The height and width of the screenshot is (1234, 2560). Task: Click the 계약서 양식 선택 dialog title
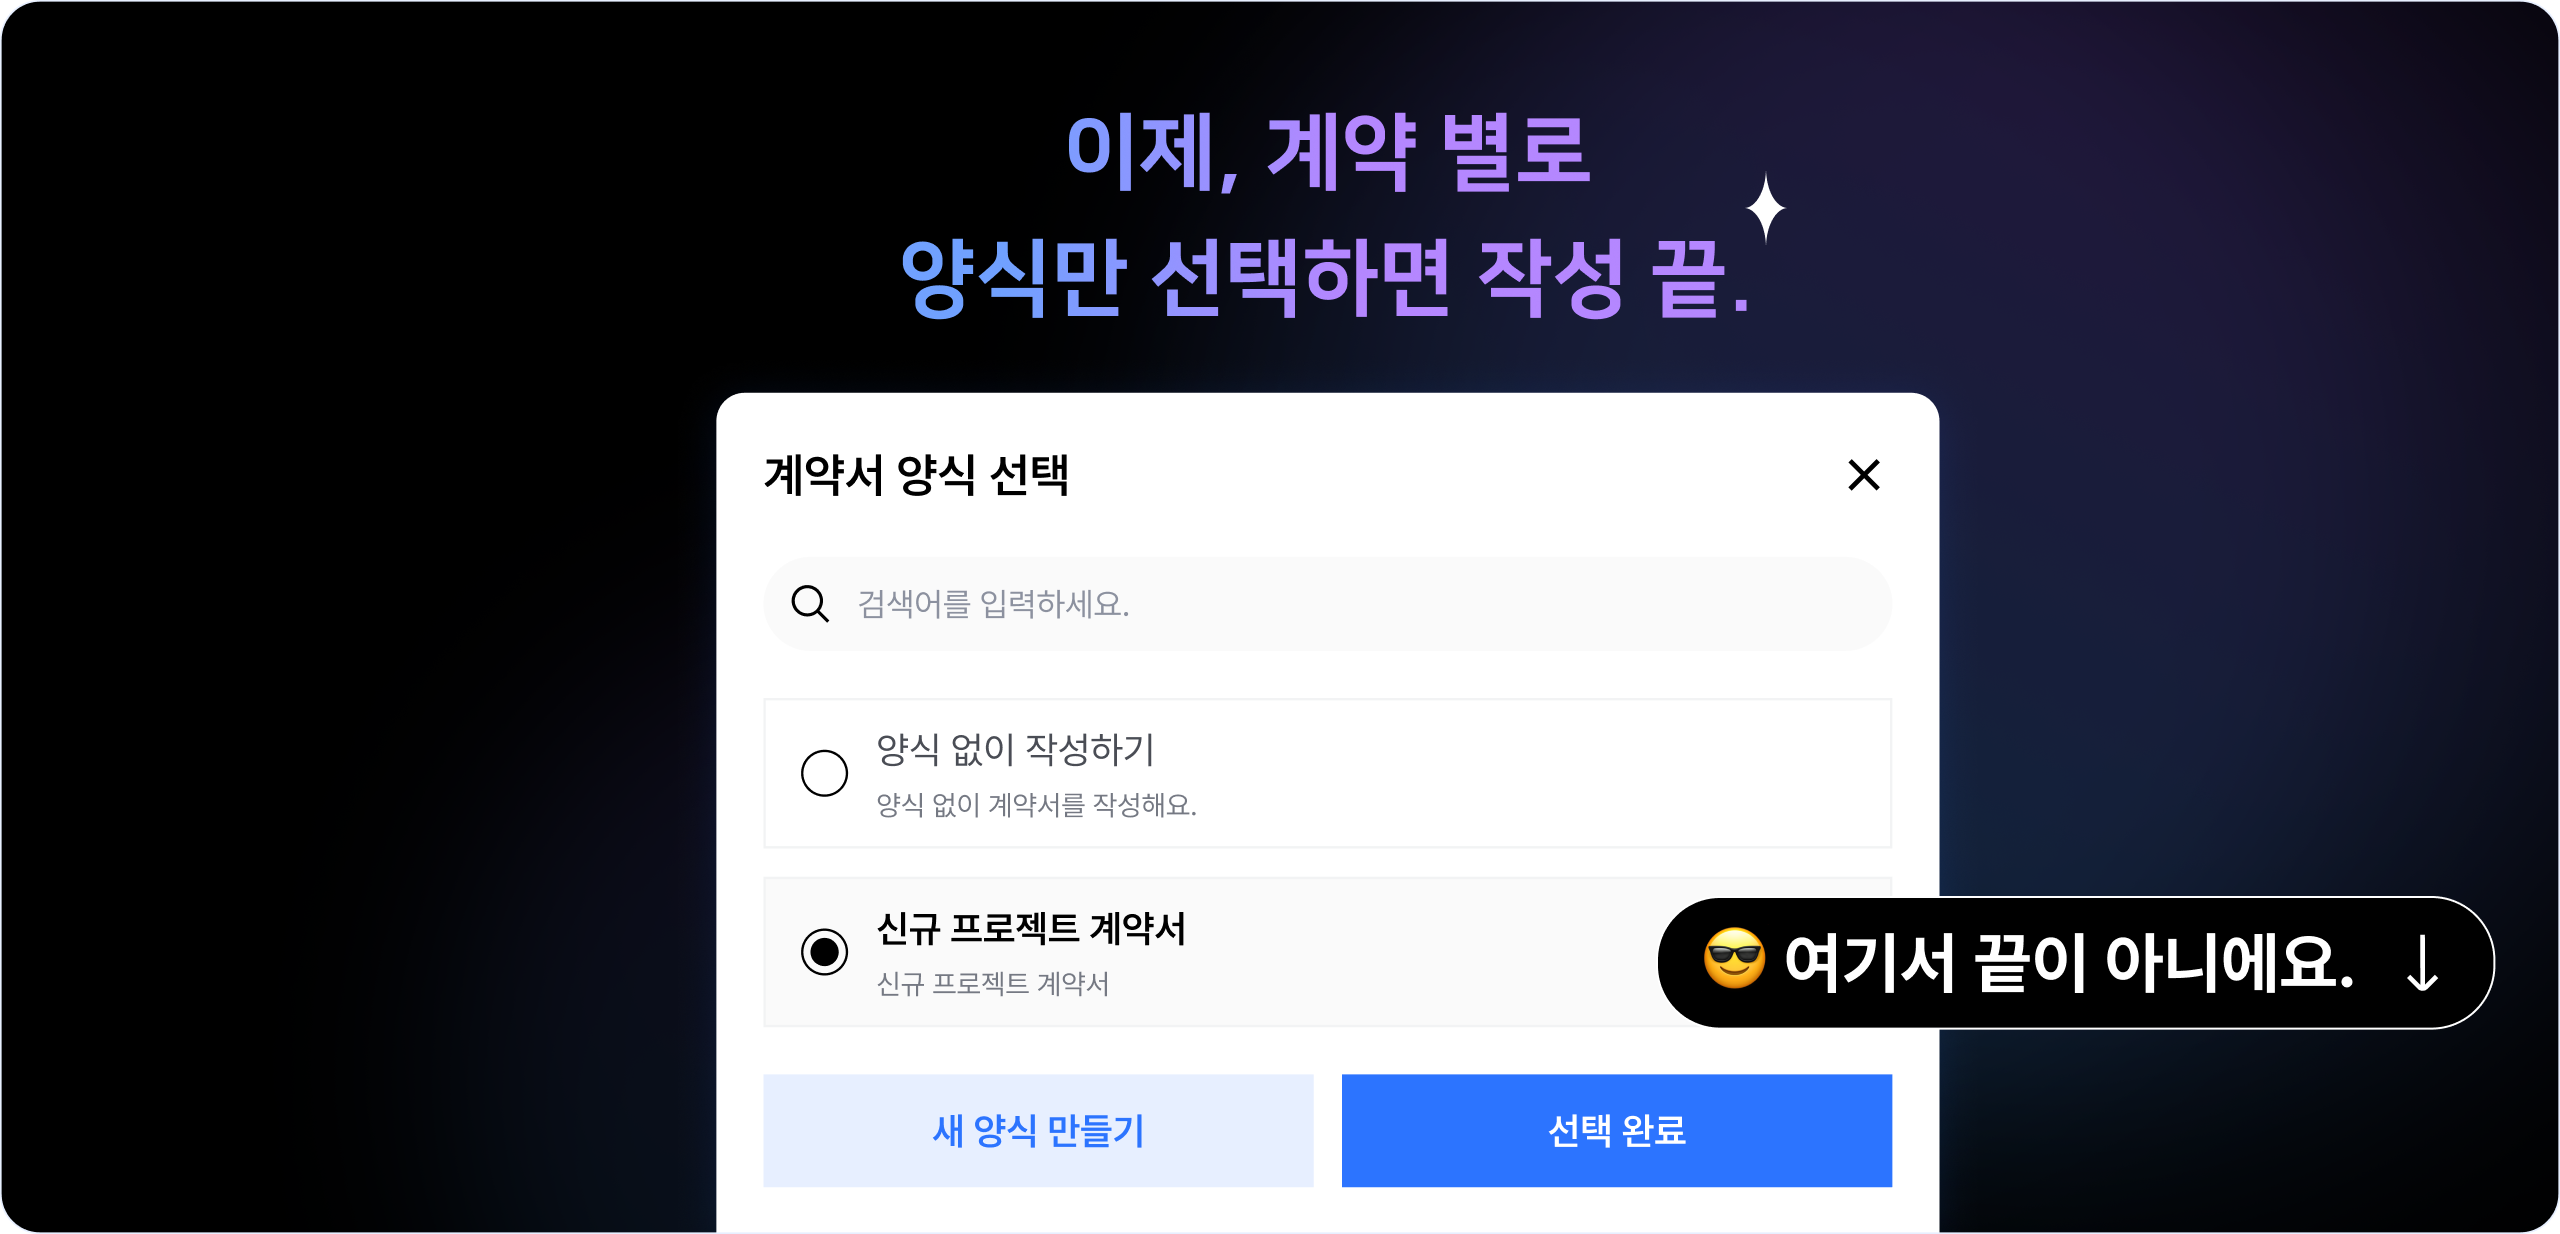coord(916,475)
